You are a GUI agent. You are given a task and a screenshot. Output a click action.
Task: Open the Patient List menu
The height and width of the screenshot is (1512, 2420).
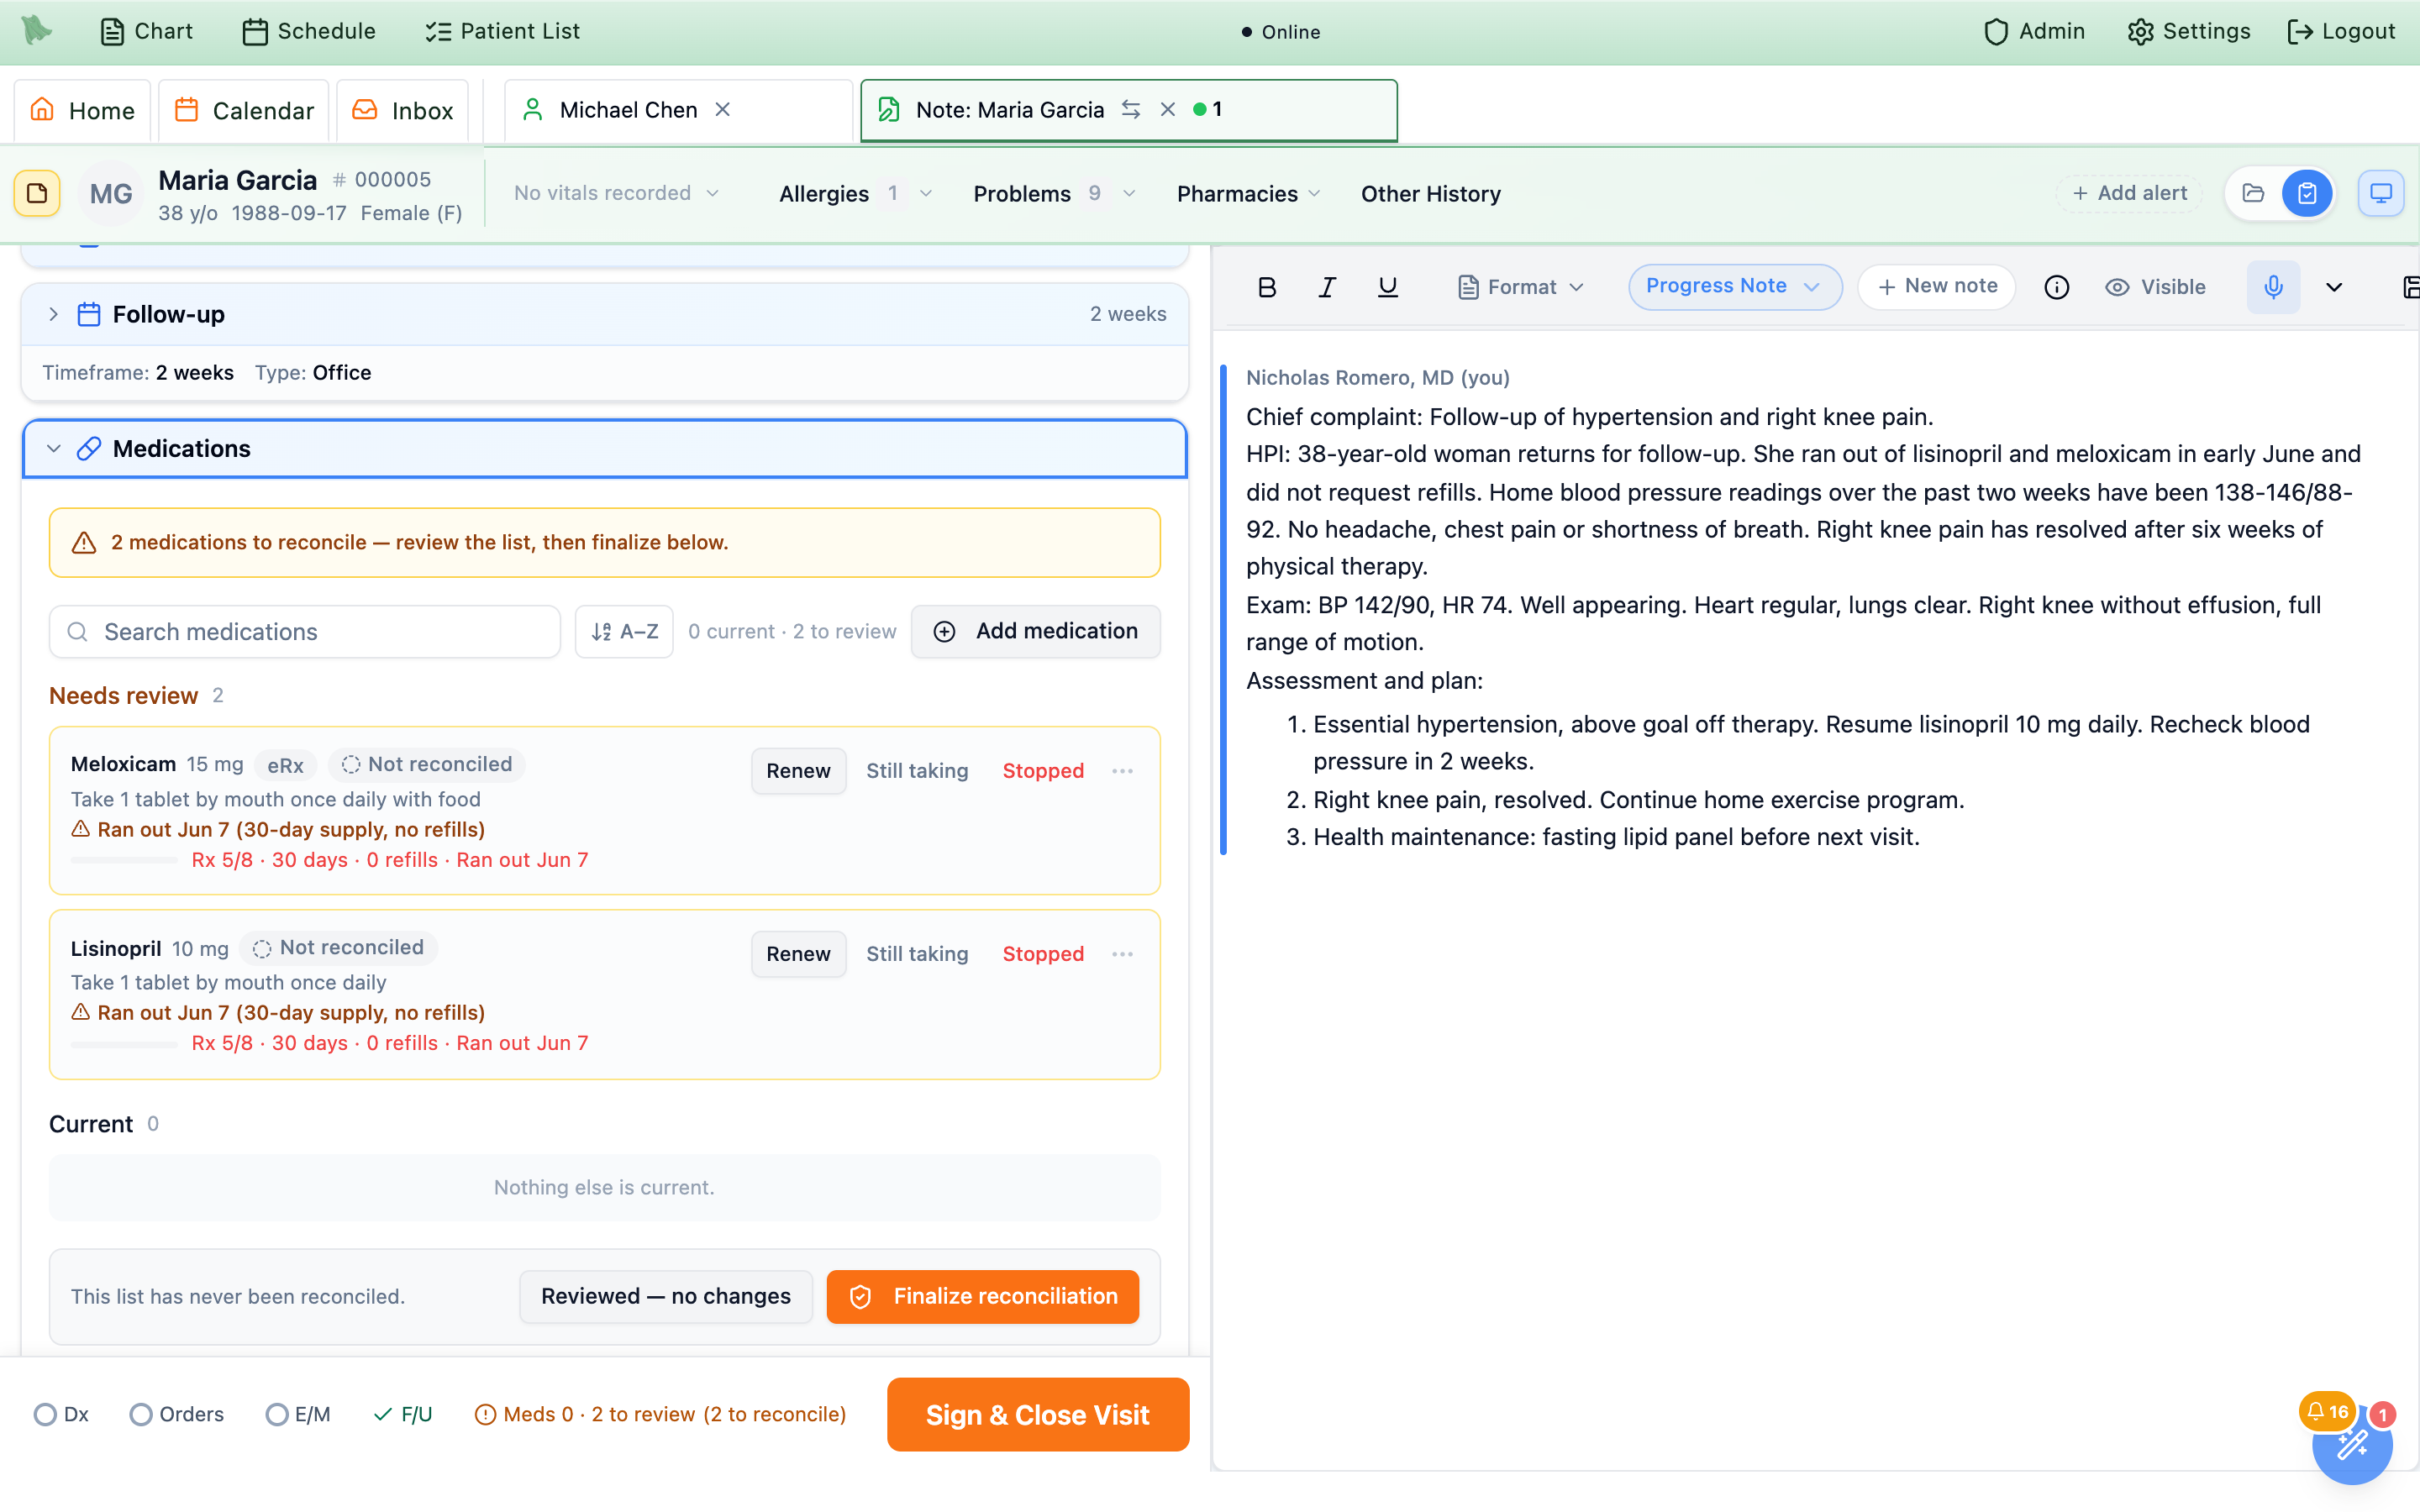[502, 31]
